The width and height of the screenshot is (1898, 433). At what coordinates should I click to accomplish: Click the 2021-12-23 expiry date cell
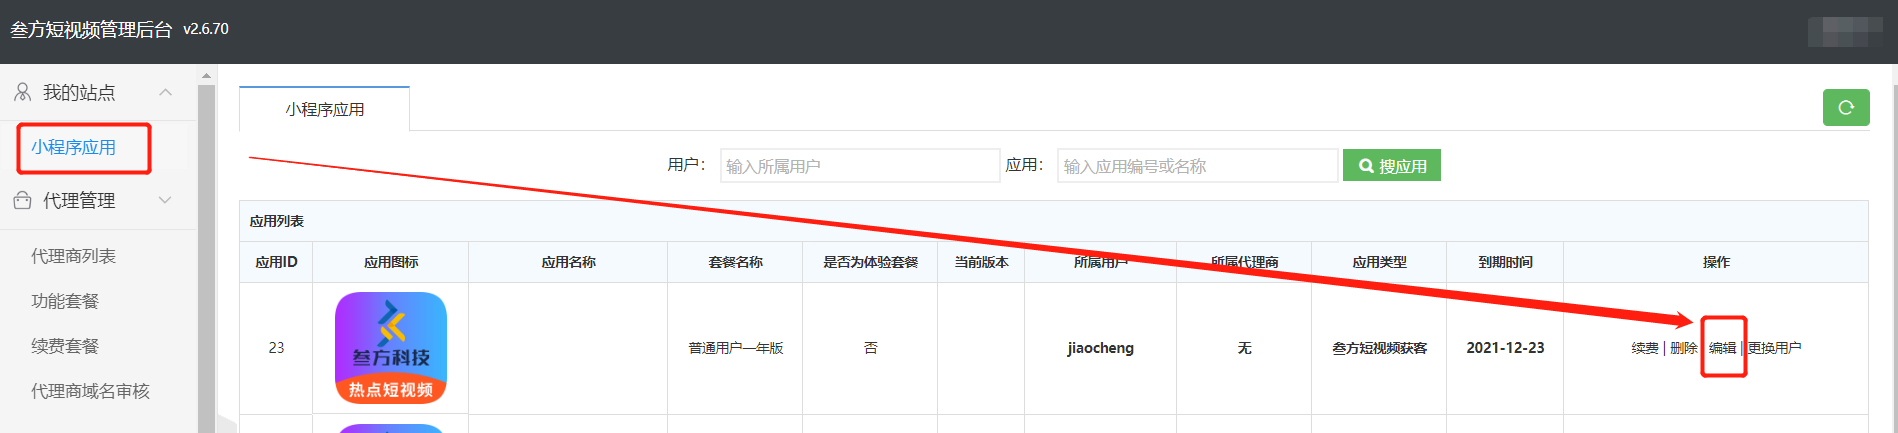coord(1505,348)
